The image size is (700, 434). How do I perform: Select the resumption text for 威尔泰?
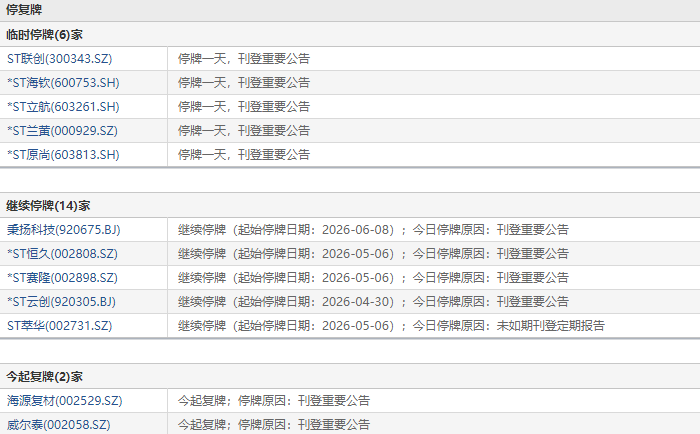[x=274, y=425]
